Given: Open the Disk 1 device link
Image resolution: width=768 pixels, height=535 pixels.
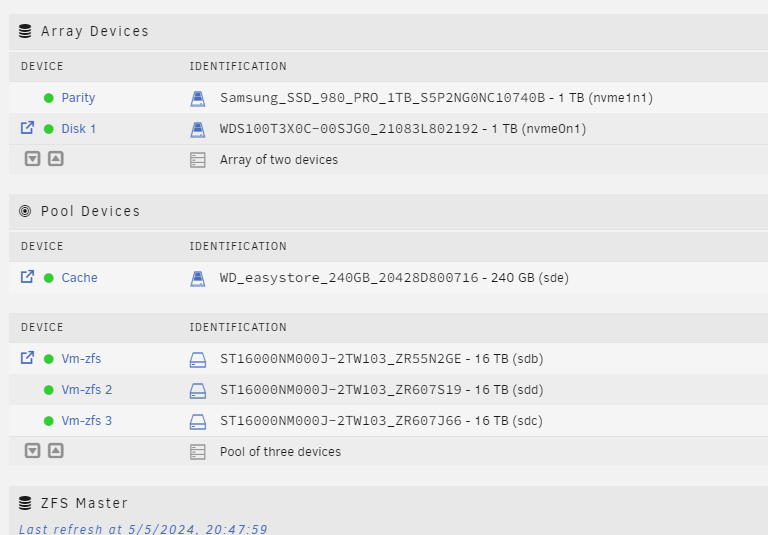Looking at the screenshot, I should click(x=78, y=129).
